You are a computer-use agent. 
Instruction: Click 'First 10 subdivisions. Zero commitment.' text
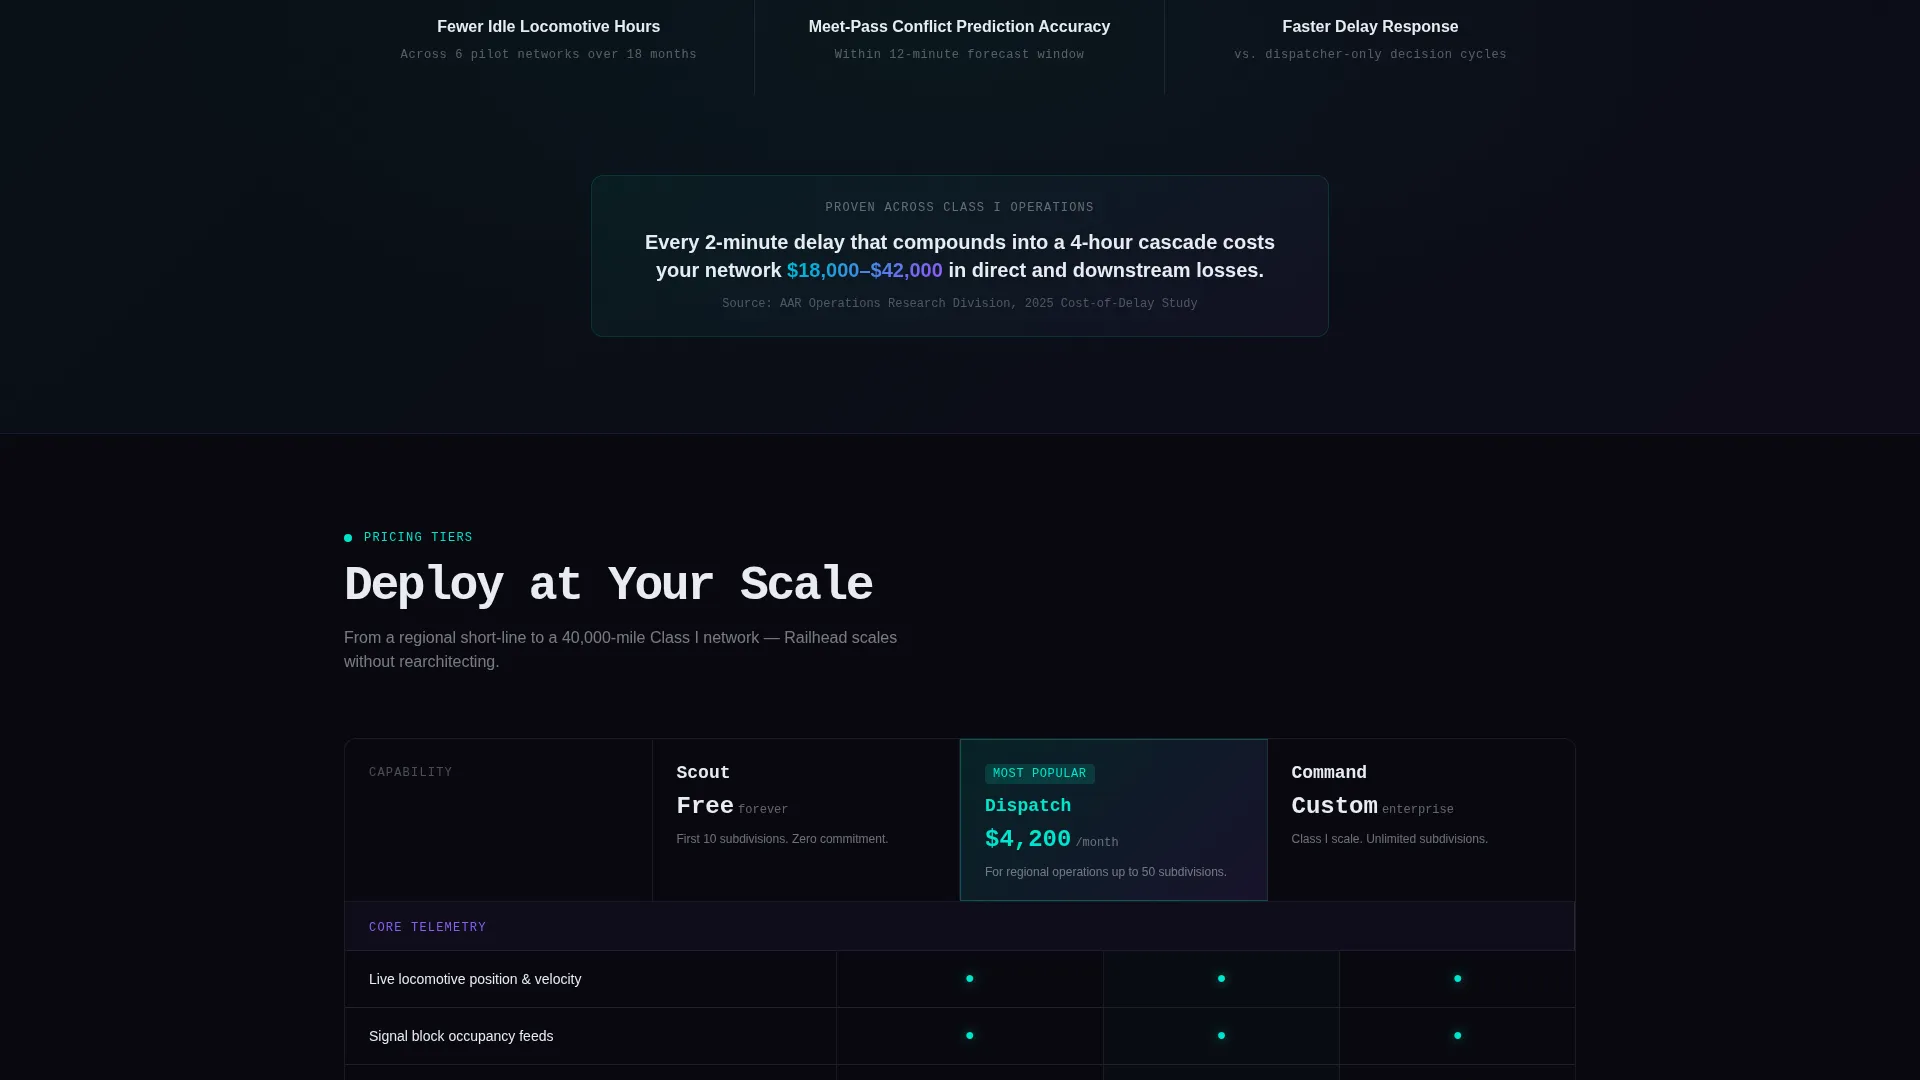click(x=782, y=839)
